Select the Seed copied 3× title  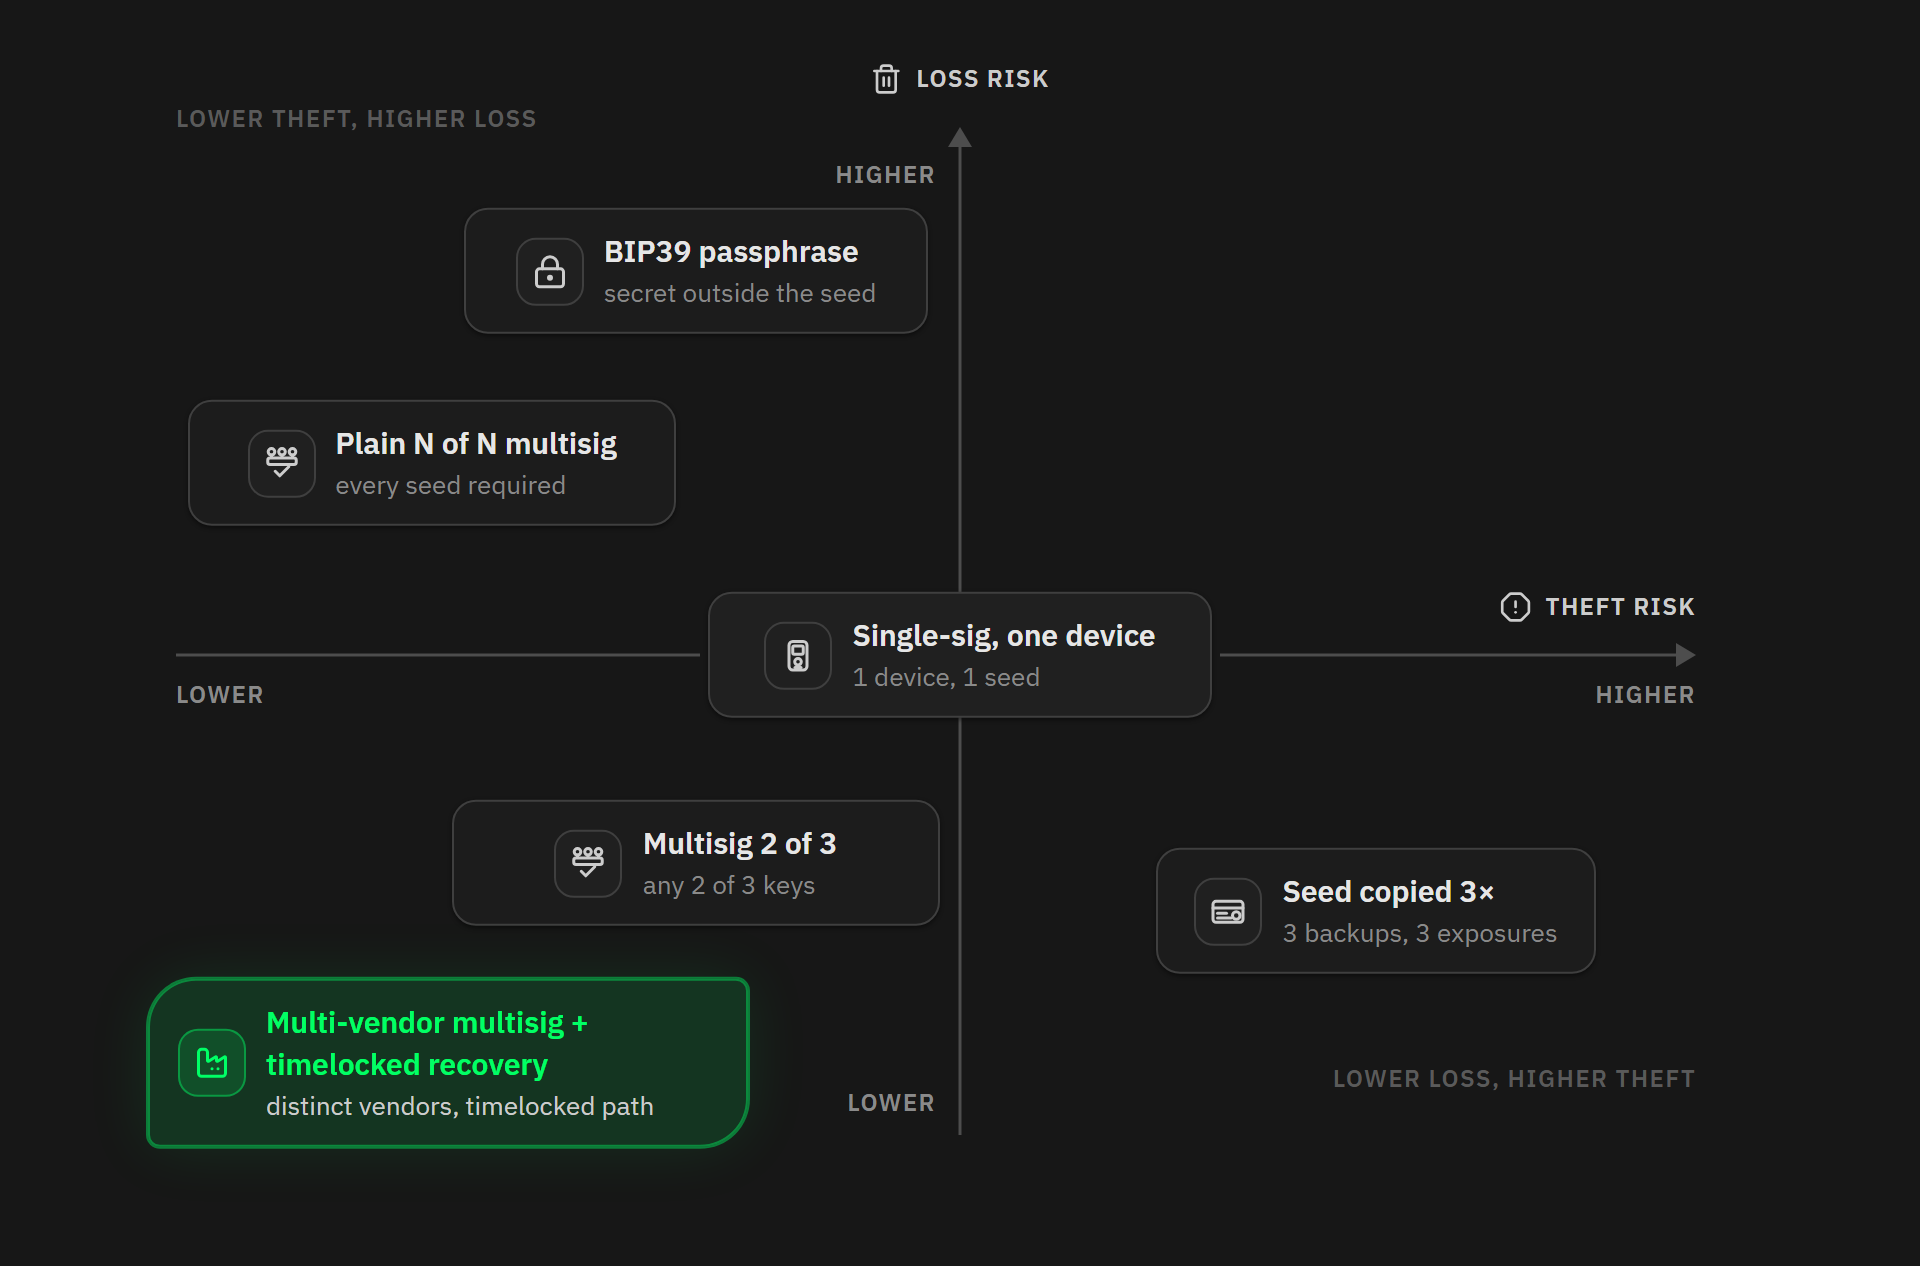[x=1388, y=892]
